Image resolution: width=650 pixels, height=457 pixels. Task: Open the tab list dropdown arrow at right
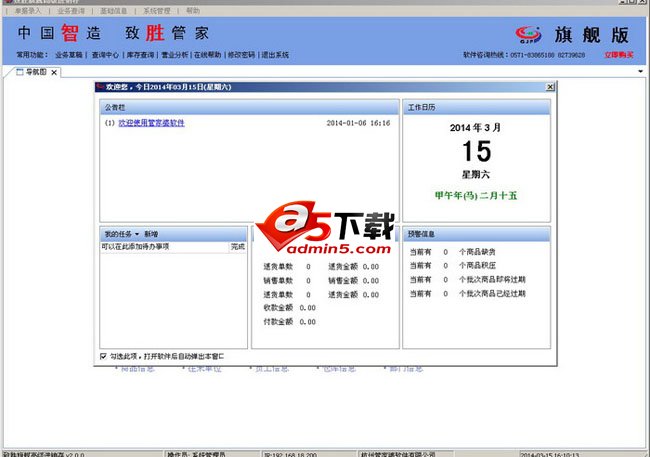pyautogui.click(x=640, y=72)
